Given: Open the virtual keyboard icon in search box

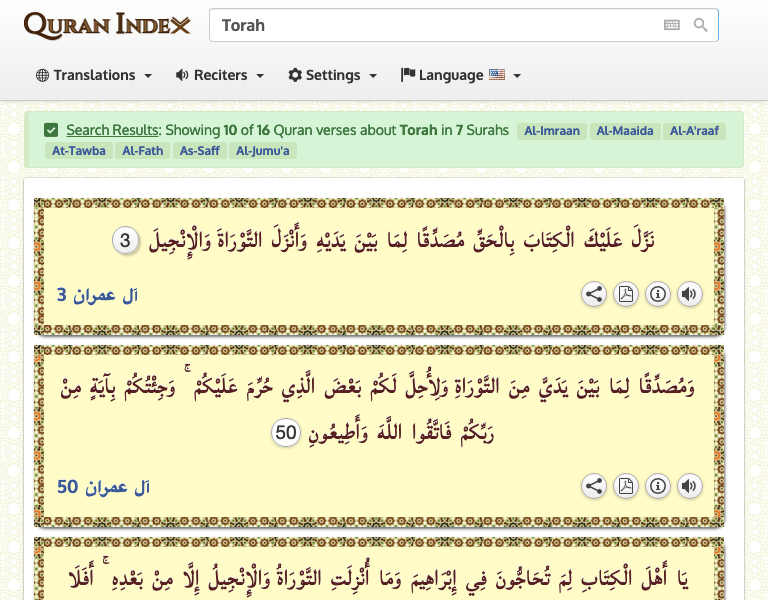Looking at the screenshot, I should pyautogui.click(x=672, y=25).
